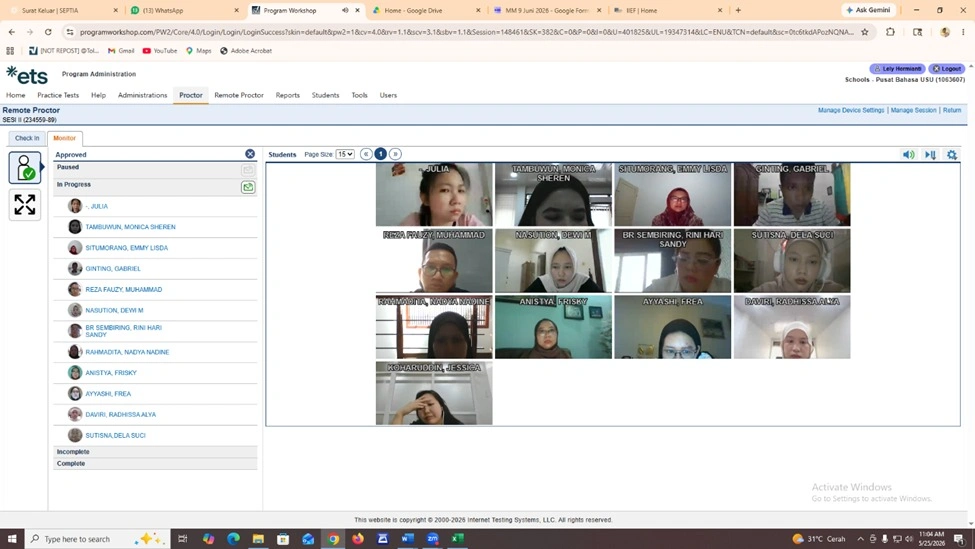The width and height of the screenshot is (975, 549).
Task: Click the Return link
Action: click(x=951, y=110)
